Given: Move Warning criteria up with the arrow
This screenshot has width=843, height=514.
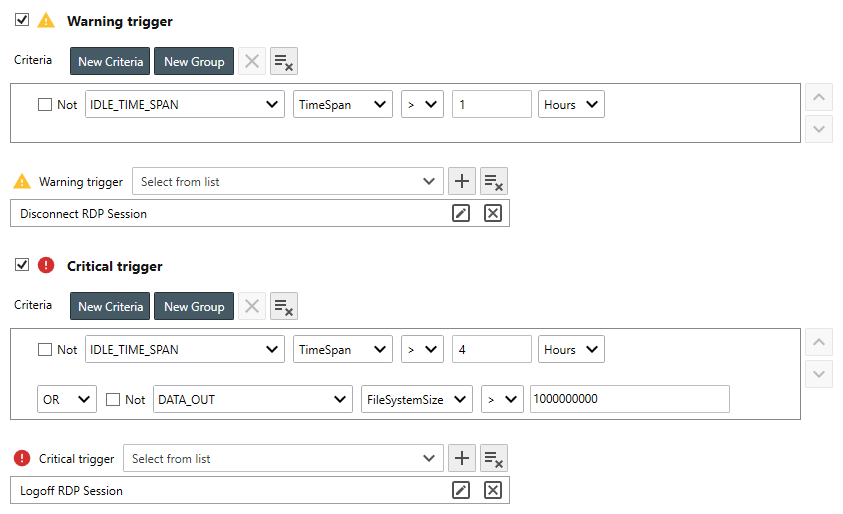Looking at the screenshot, I should pos(818,98).
